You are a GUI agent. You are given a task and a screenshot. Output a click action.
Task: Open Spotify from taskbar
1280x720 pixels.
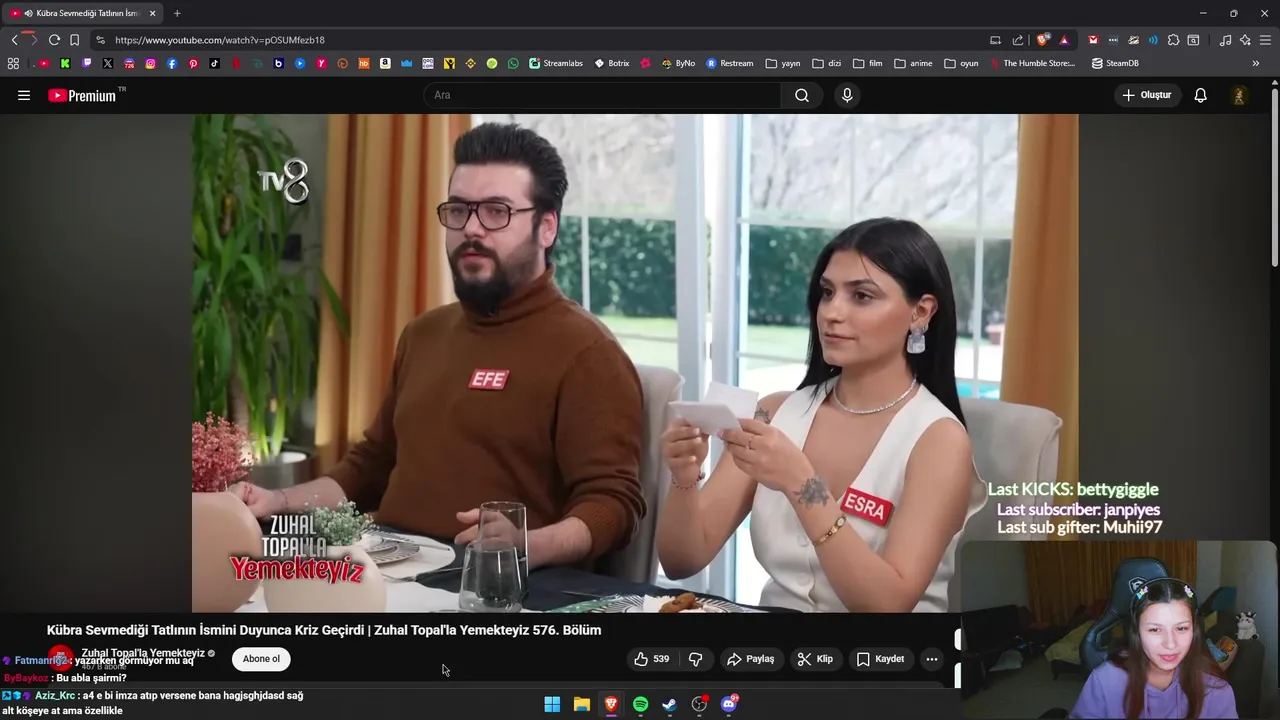click(x=640, y=704)
